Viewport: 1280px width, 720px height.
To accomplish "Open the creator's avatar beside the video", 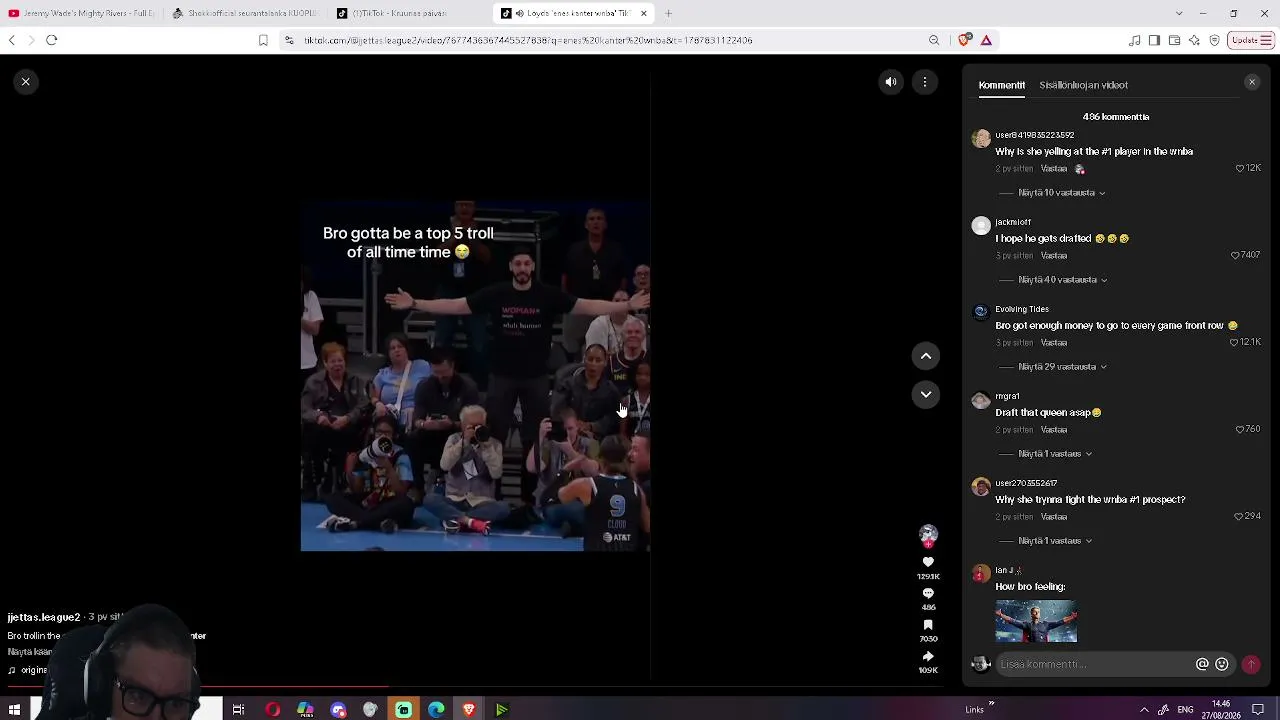I will (x=928, y=534).
